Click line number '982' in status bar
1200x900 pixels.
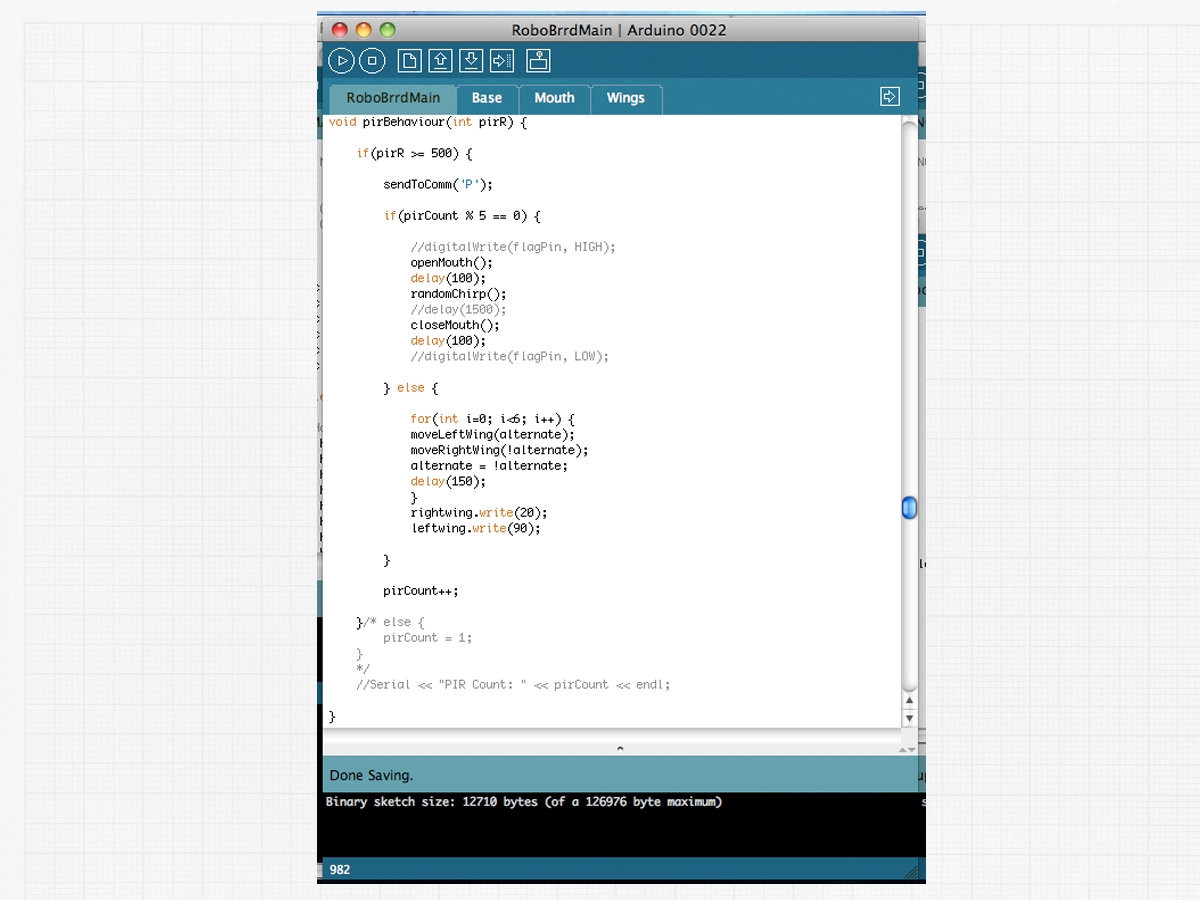(340, 870)
